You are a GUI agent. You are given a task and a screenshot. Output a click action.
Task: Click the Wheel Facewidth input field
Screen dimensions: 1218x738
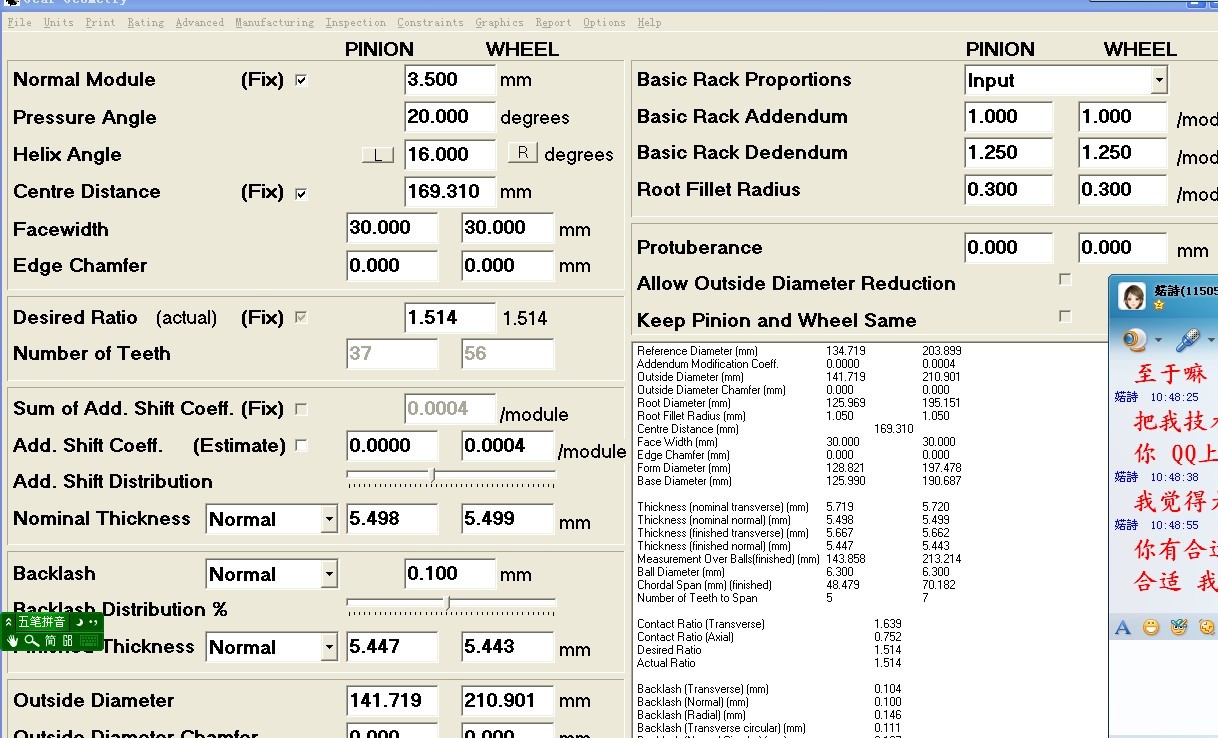pyautogui.click(x=507, y=228)
